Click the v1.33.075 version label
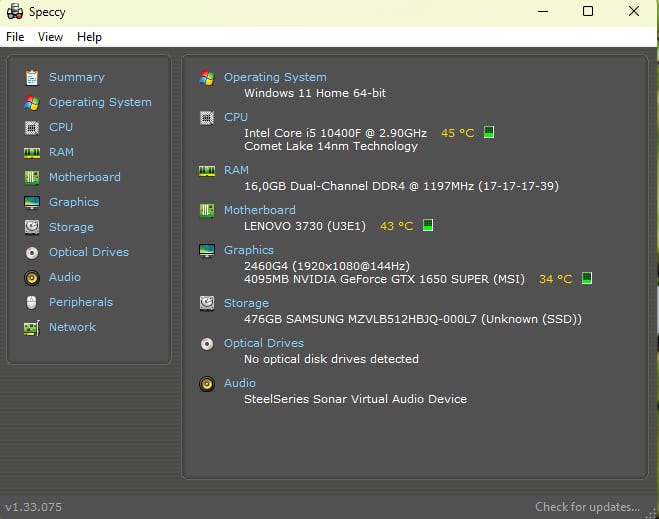Viewport: 659px width, 519px height. (34, 507)
